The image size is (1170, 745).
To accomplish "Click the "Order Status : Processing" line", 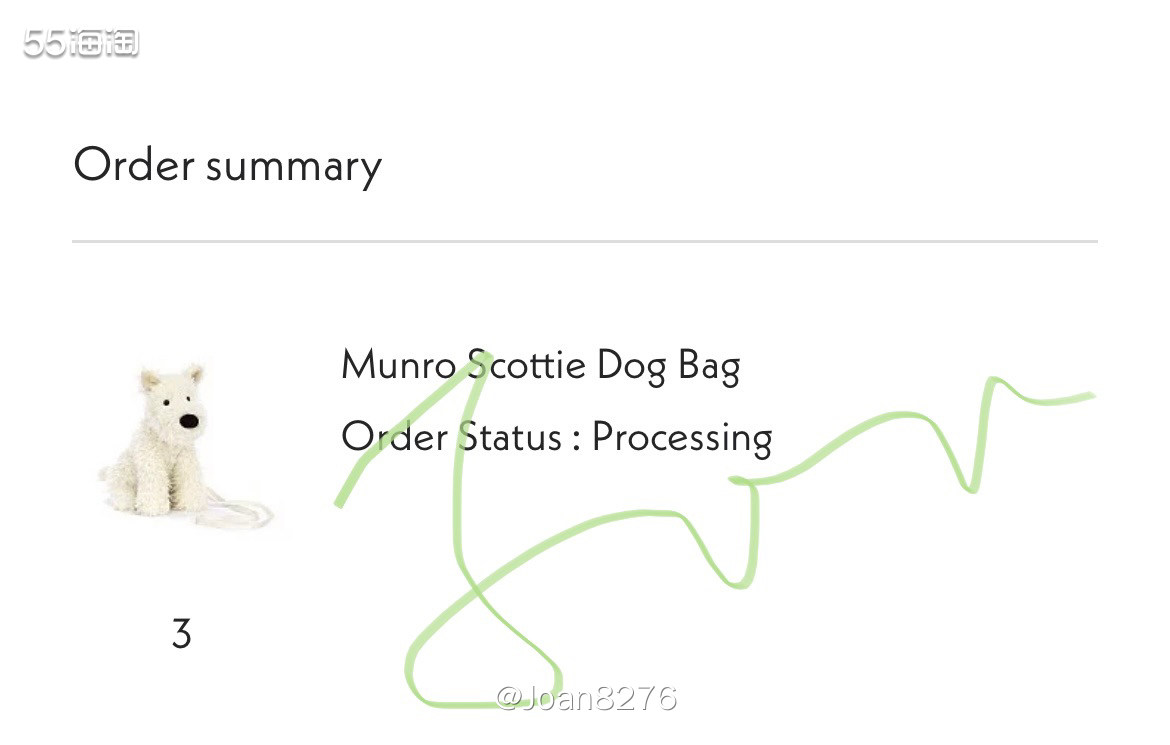I will (556, 438).
